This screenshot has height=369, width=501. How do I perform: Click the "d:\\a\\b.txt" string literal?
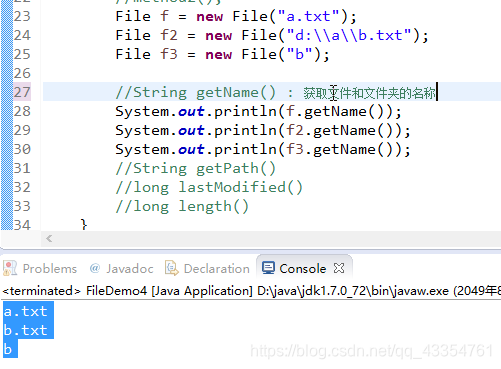[x=349, y=35]
